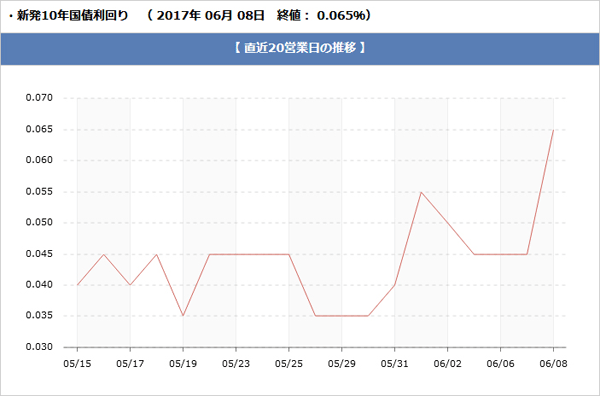Click the 0.055 y-axis label

pos(39,192)
